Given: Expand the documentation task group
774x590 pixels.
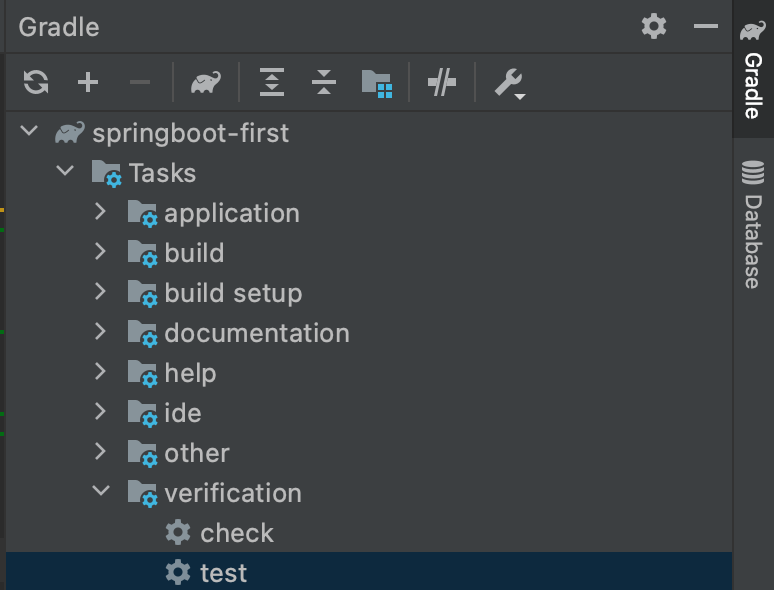Looking at the screenshot, I should coord(100,331).
